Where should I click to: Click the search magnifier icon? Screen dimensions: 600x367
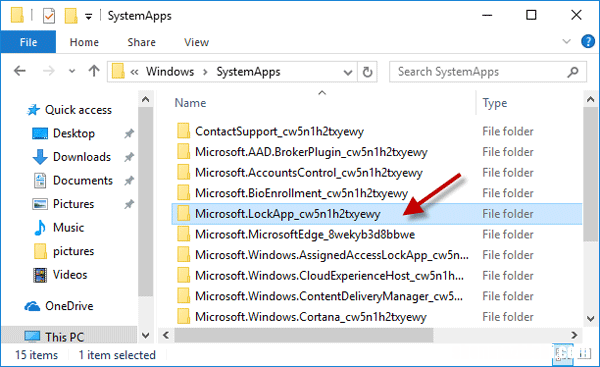[573, 72]
